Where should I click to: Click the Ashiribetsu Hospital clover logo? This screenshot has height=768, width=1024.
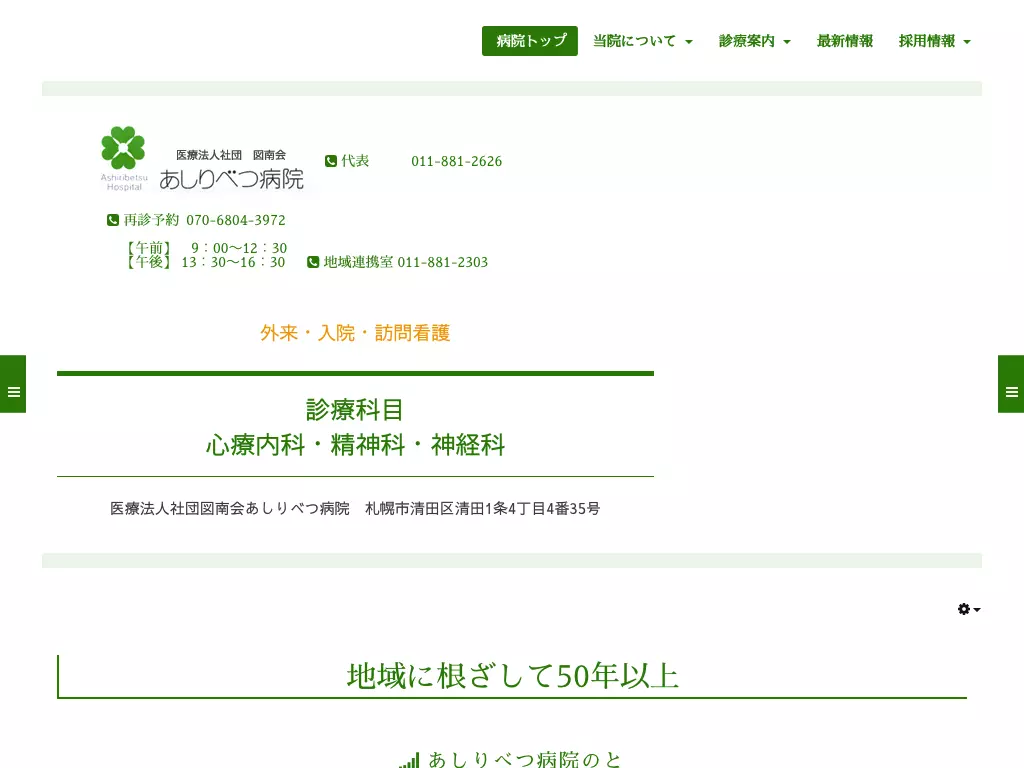[123, 158]
